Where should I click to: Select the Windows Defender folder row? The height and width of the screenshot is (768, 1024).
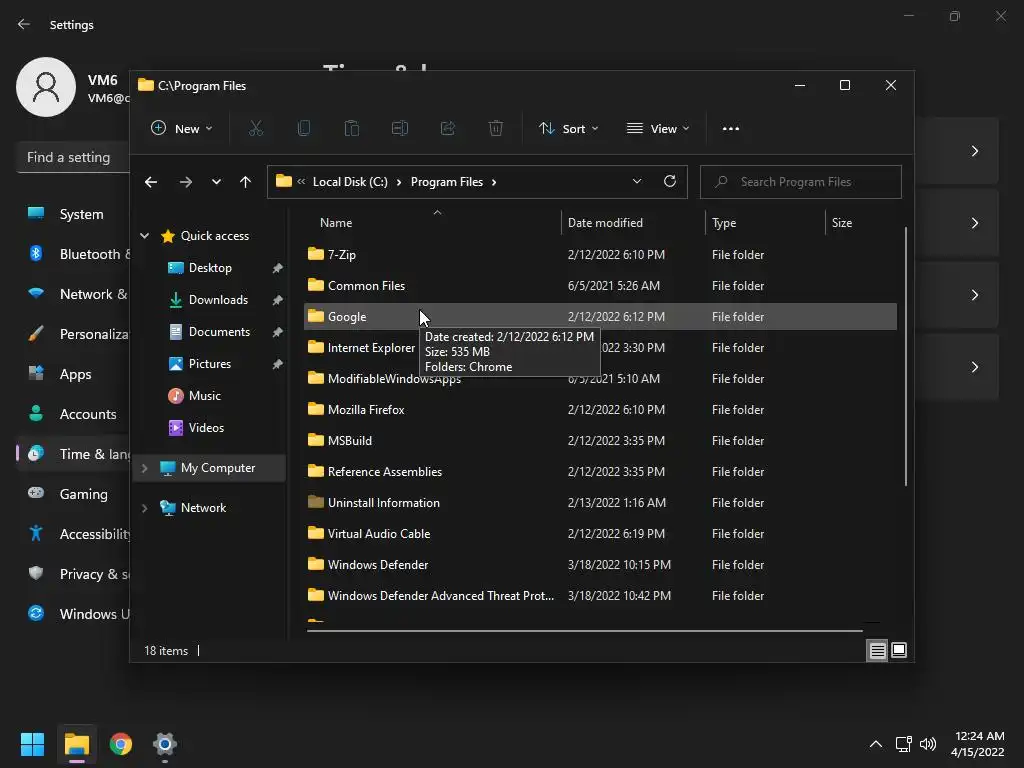point(600,565)
